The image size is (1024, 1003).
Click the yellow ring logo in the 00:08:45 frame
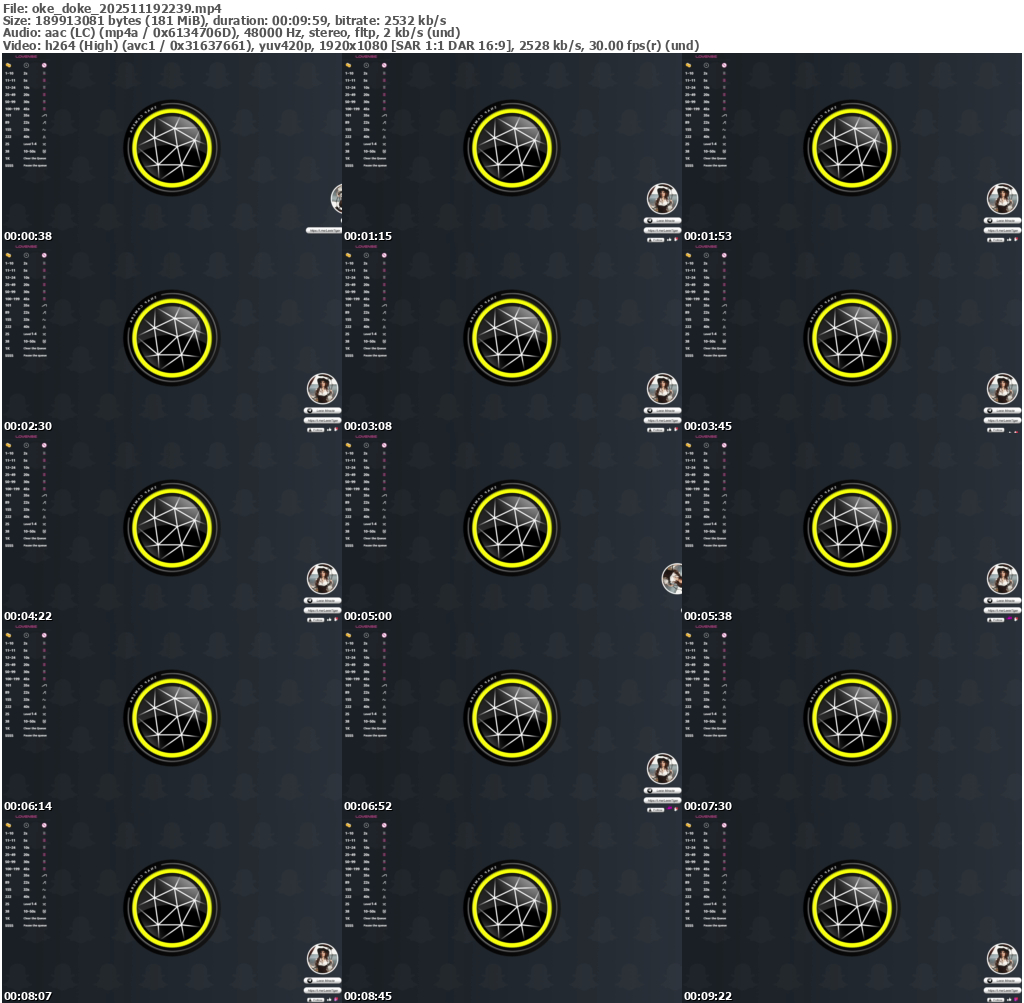(x=514, y=908)
